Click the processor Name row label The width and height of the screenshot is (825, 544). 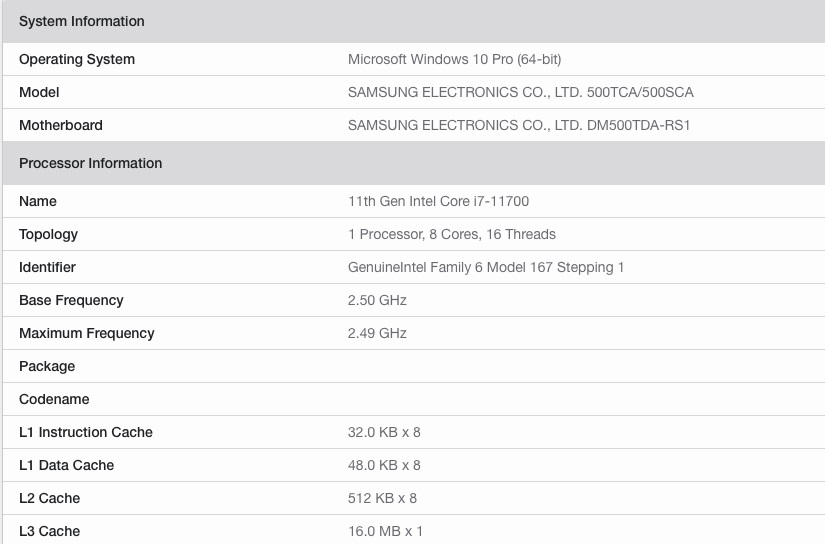point(38,201)
